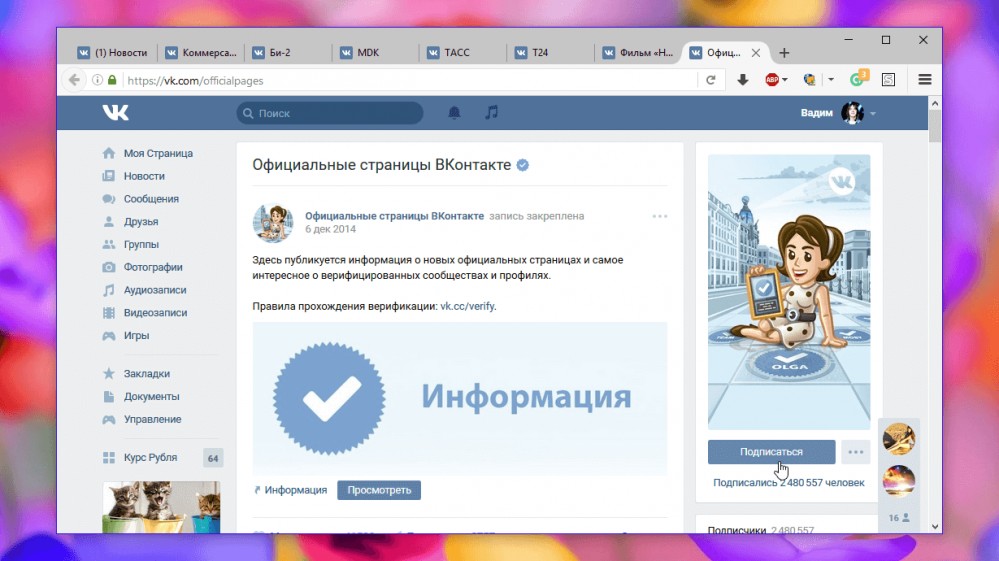Image resolution: width=999 pixels, height=561 pixels.
Task: Click the S extension icon in toolbar
Action: [888, 80]
